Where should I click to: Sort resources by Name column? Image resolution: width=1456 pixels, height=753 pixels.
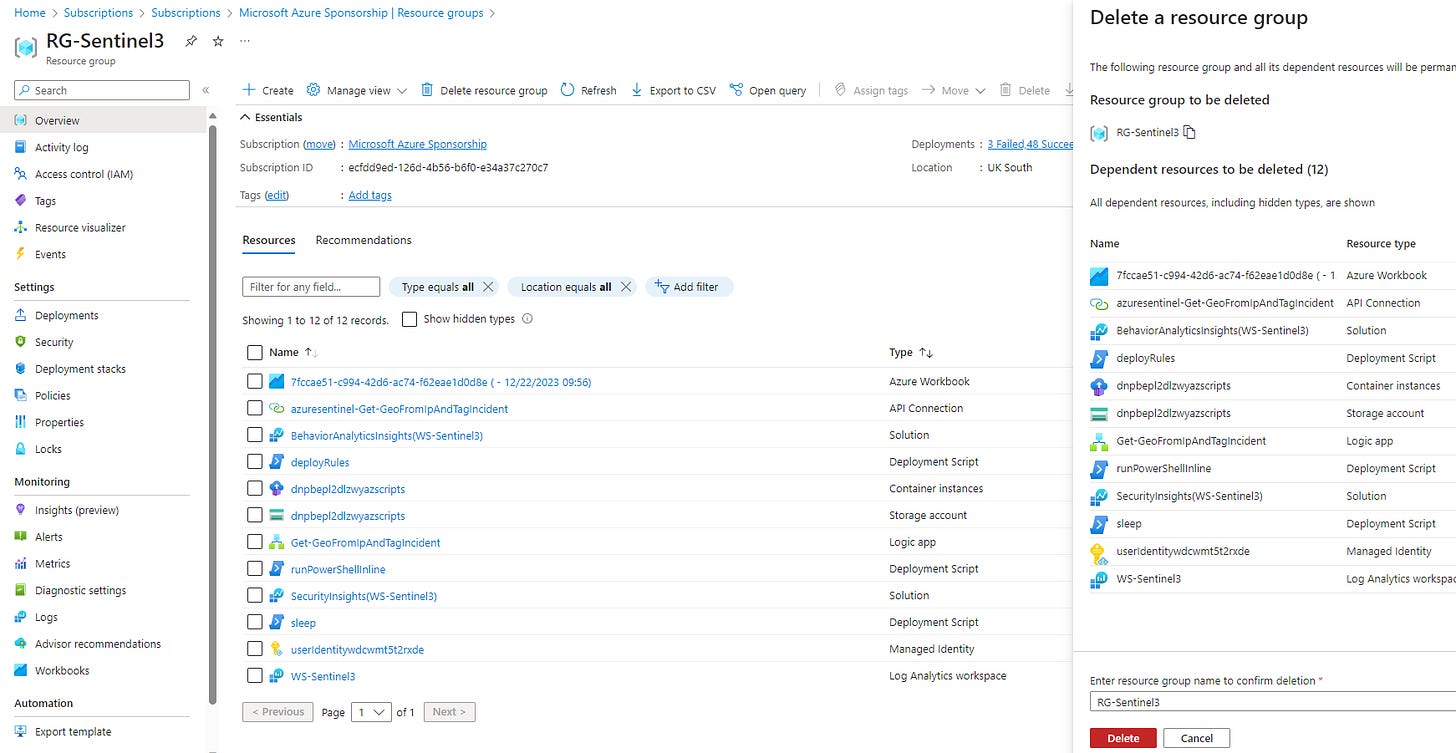pyautogui.click(x=293, y=352)
